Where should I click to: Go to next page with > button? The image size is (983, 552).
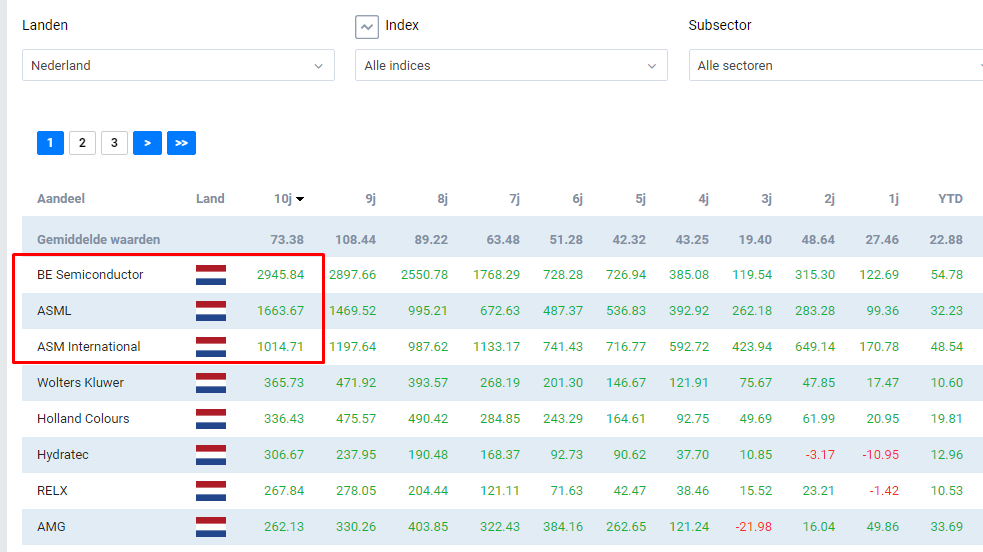tap(147, 143)
